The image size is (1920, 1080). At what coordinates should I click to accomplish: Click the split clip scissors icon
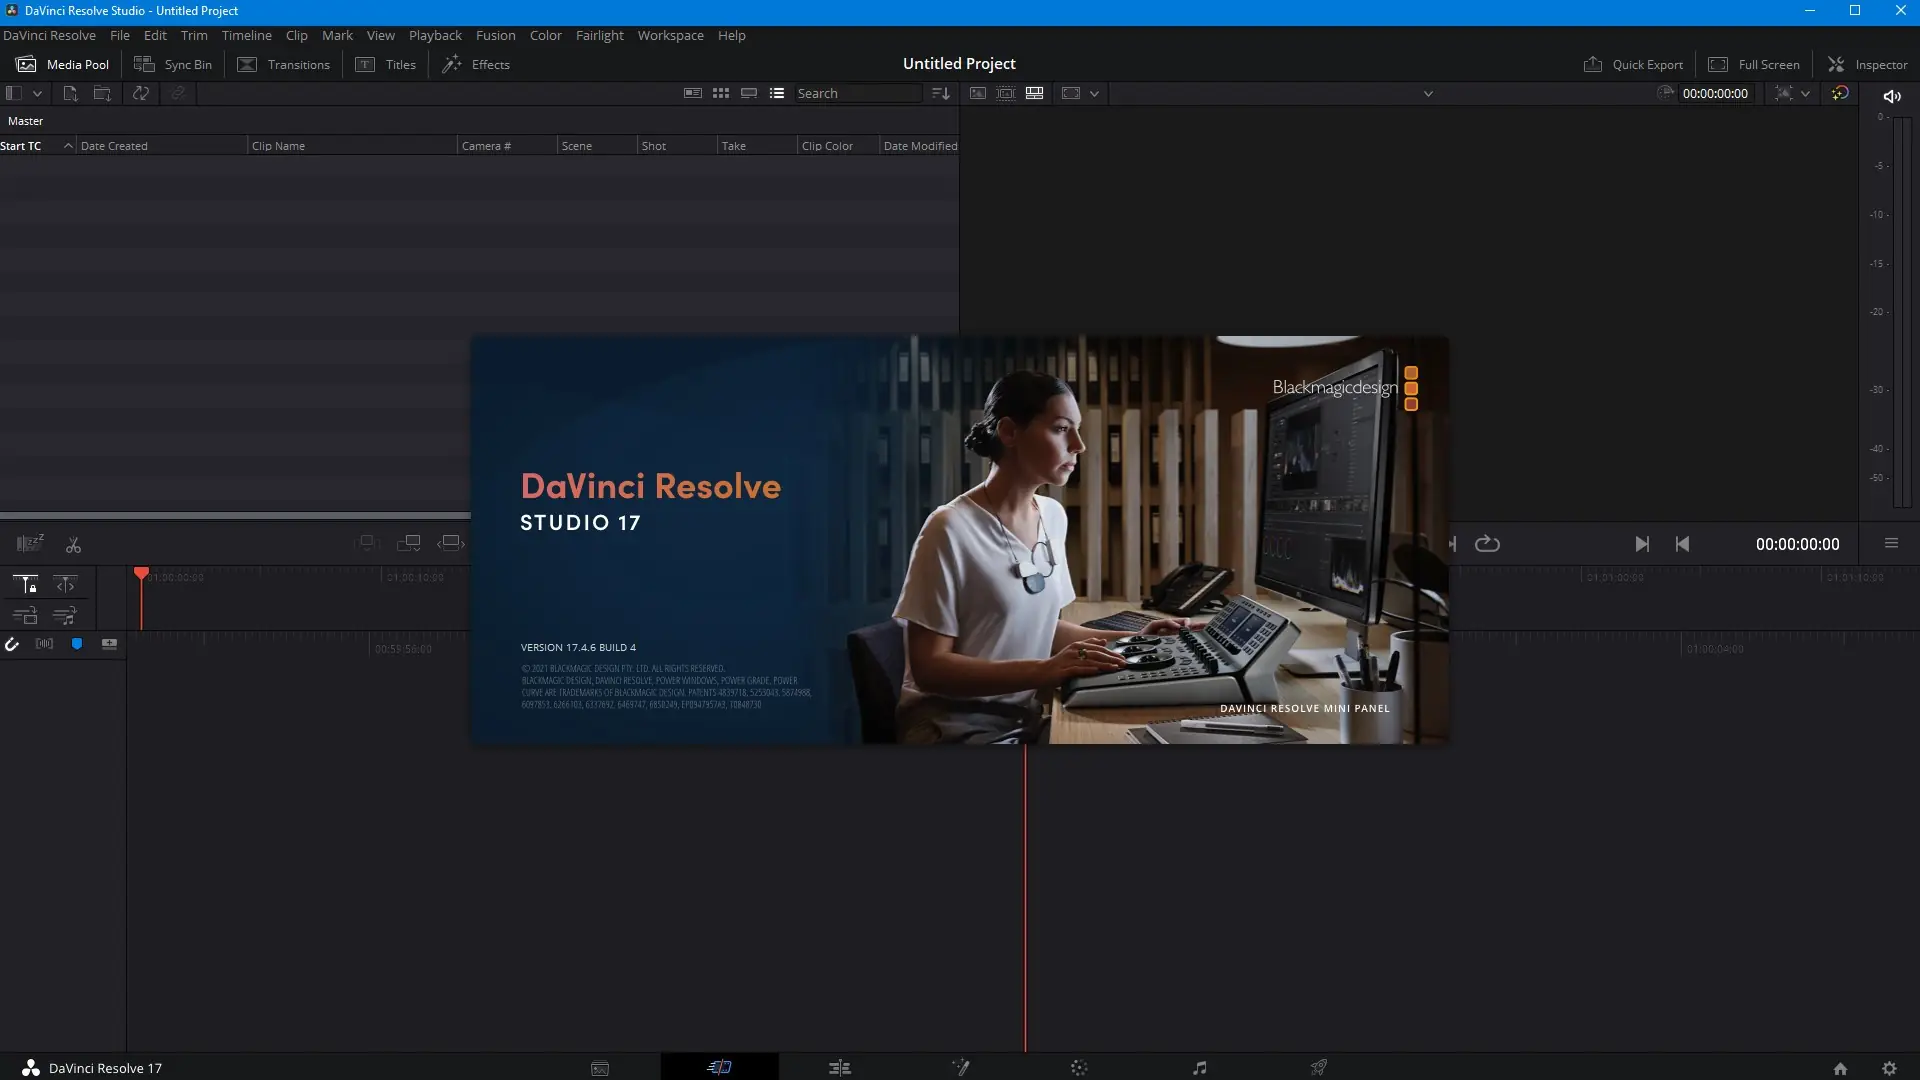point(73,545)
